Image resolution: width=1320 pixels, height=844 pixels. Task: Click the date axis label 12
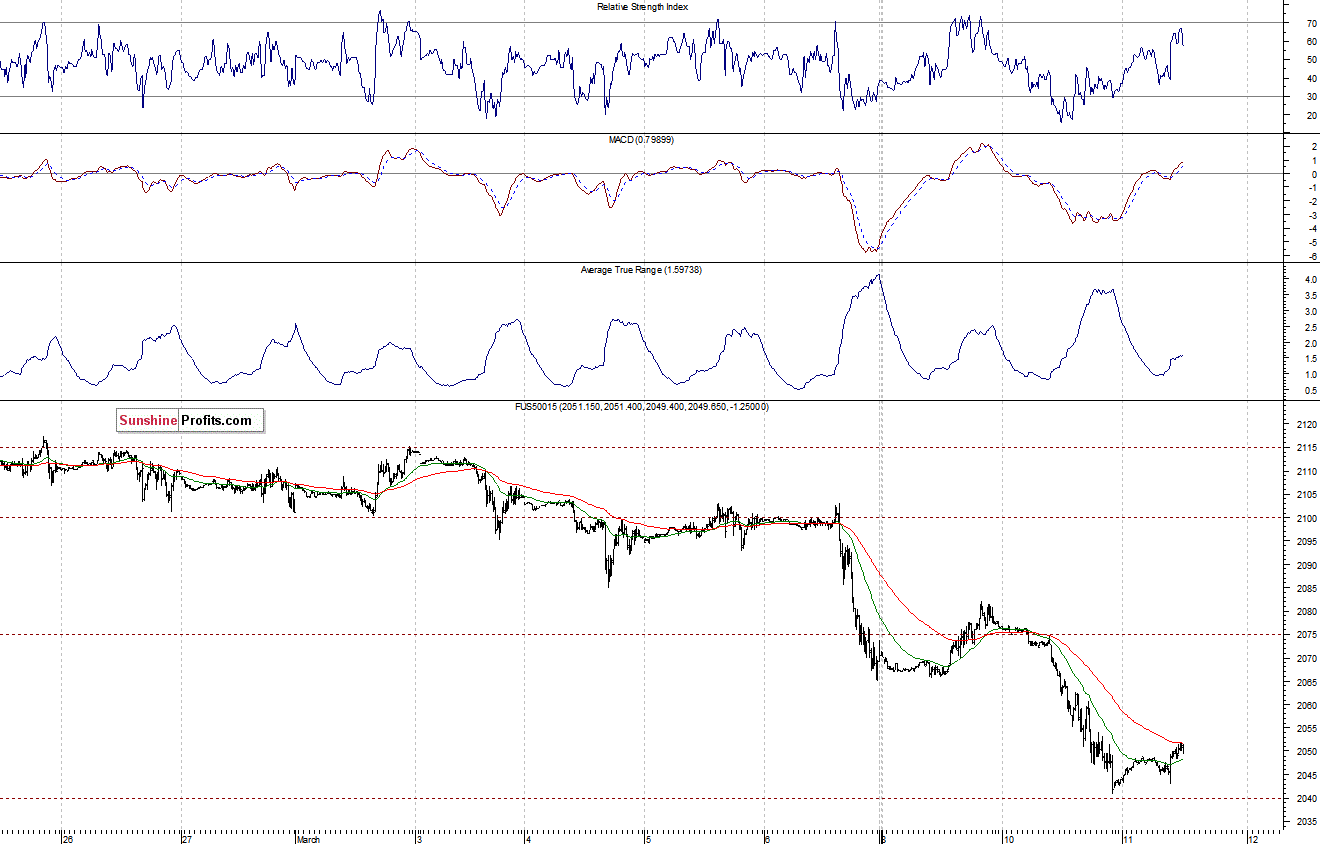coord(1254,839)
